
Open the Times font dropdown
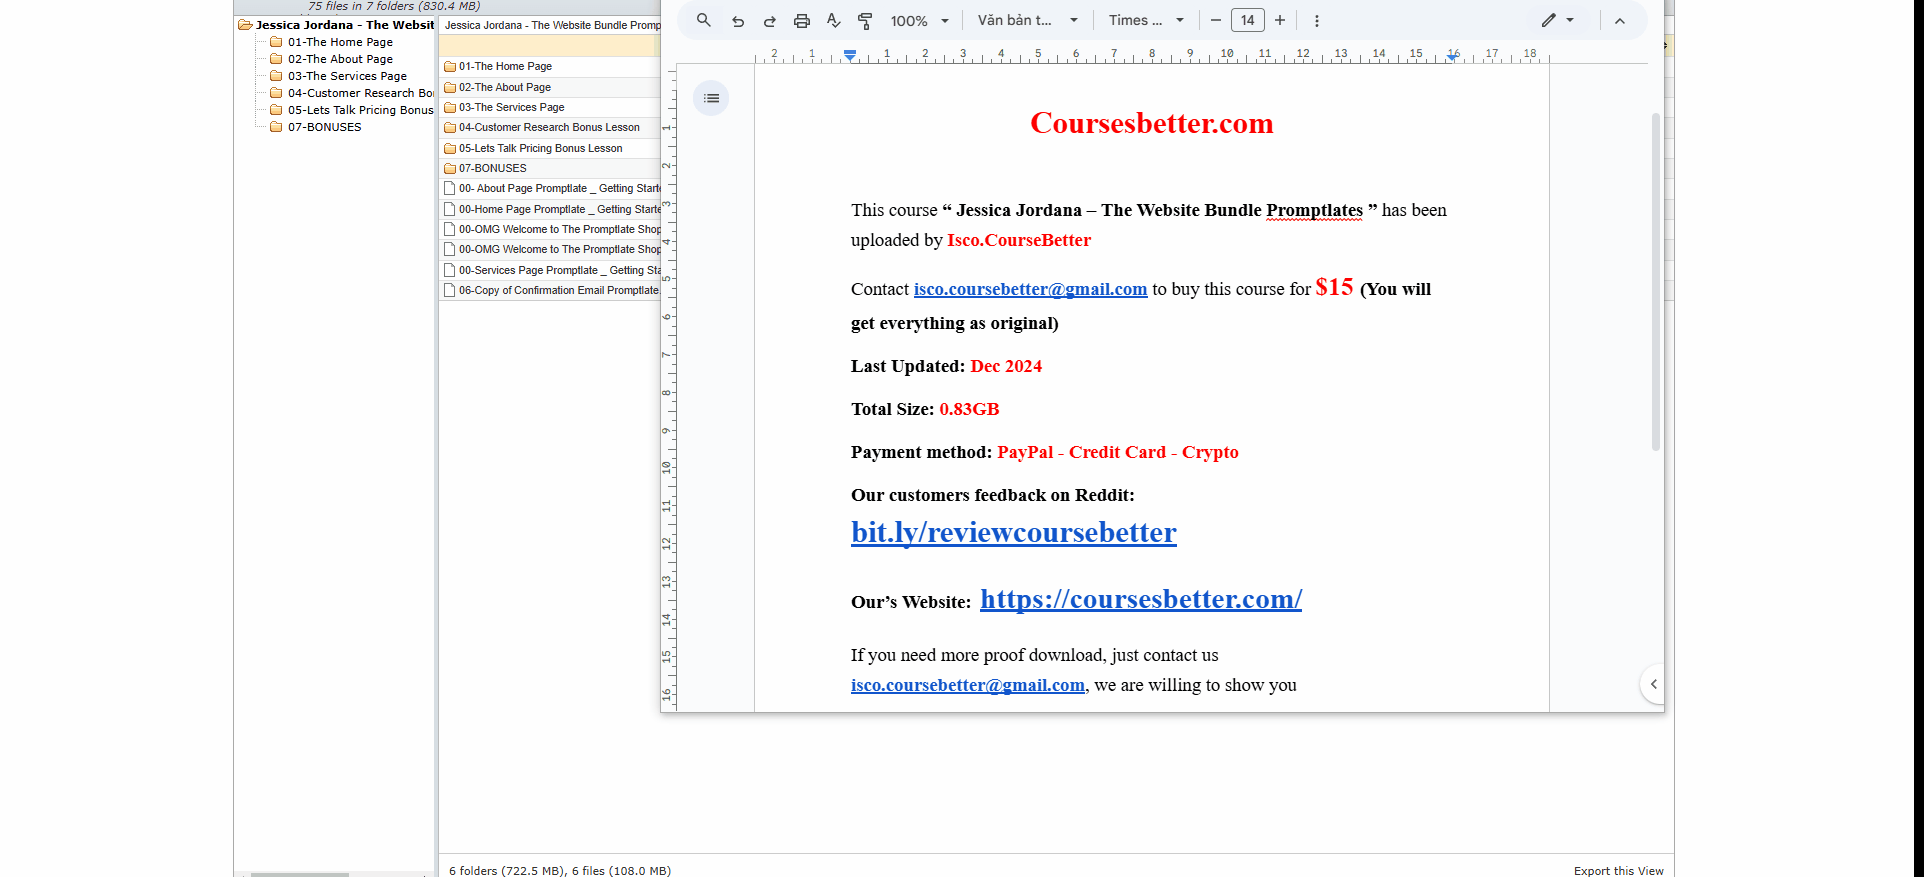pos(1146,20)
